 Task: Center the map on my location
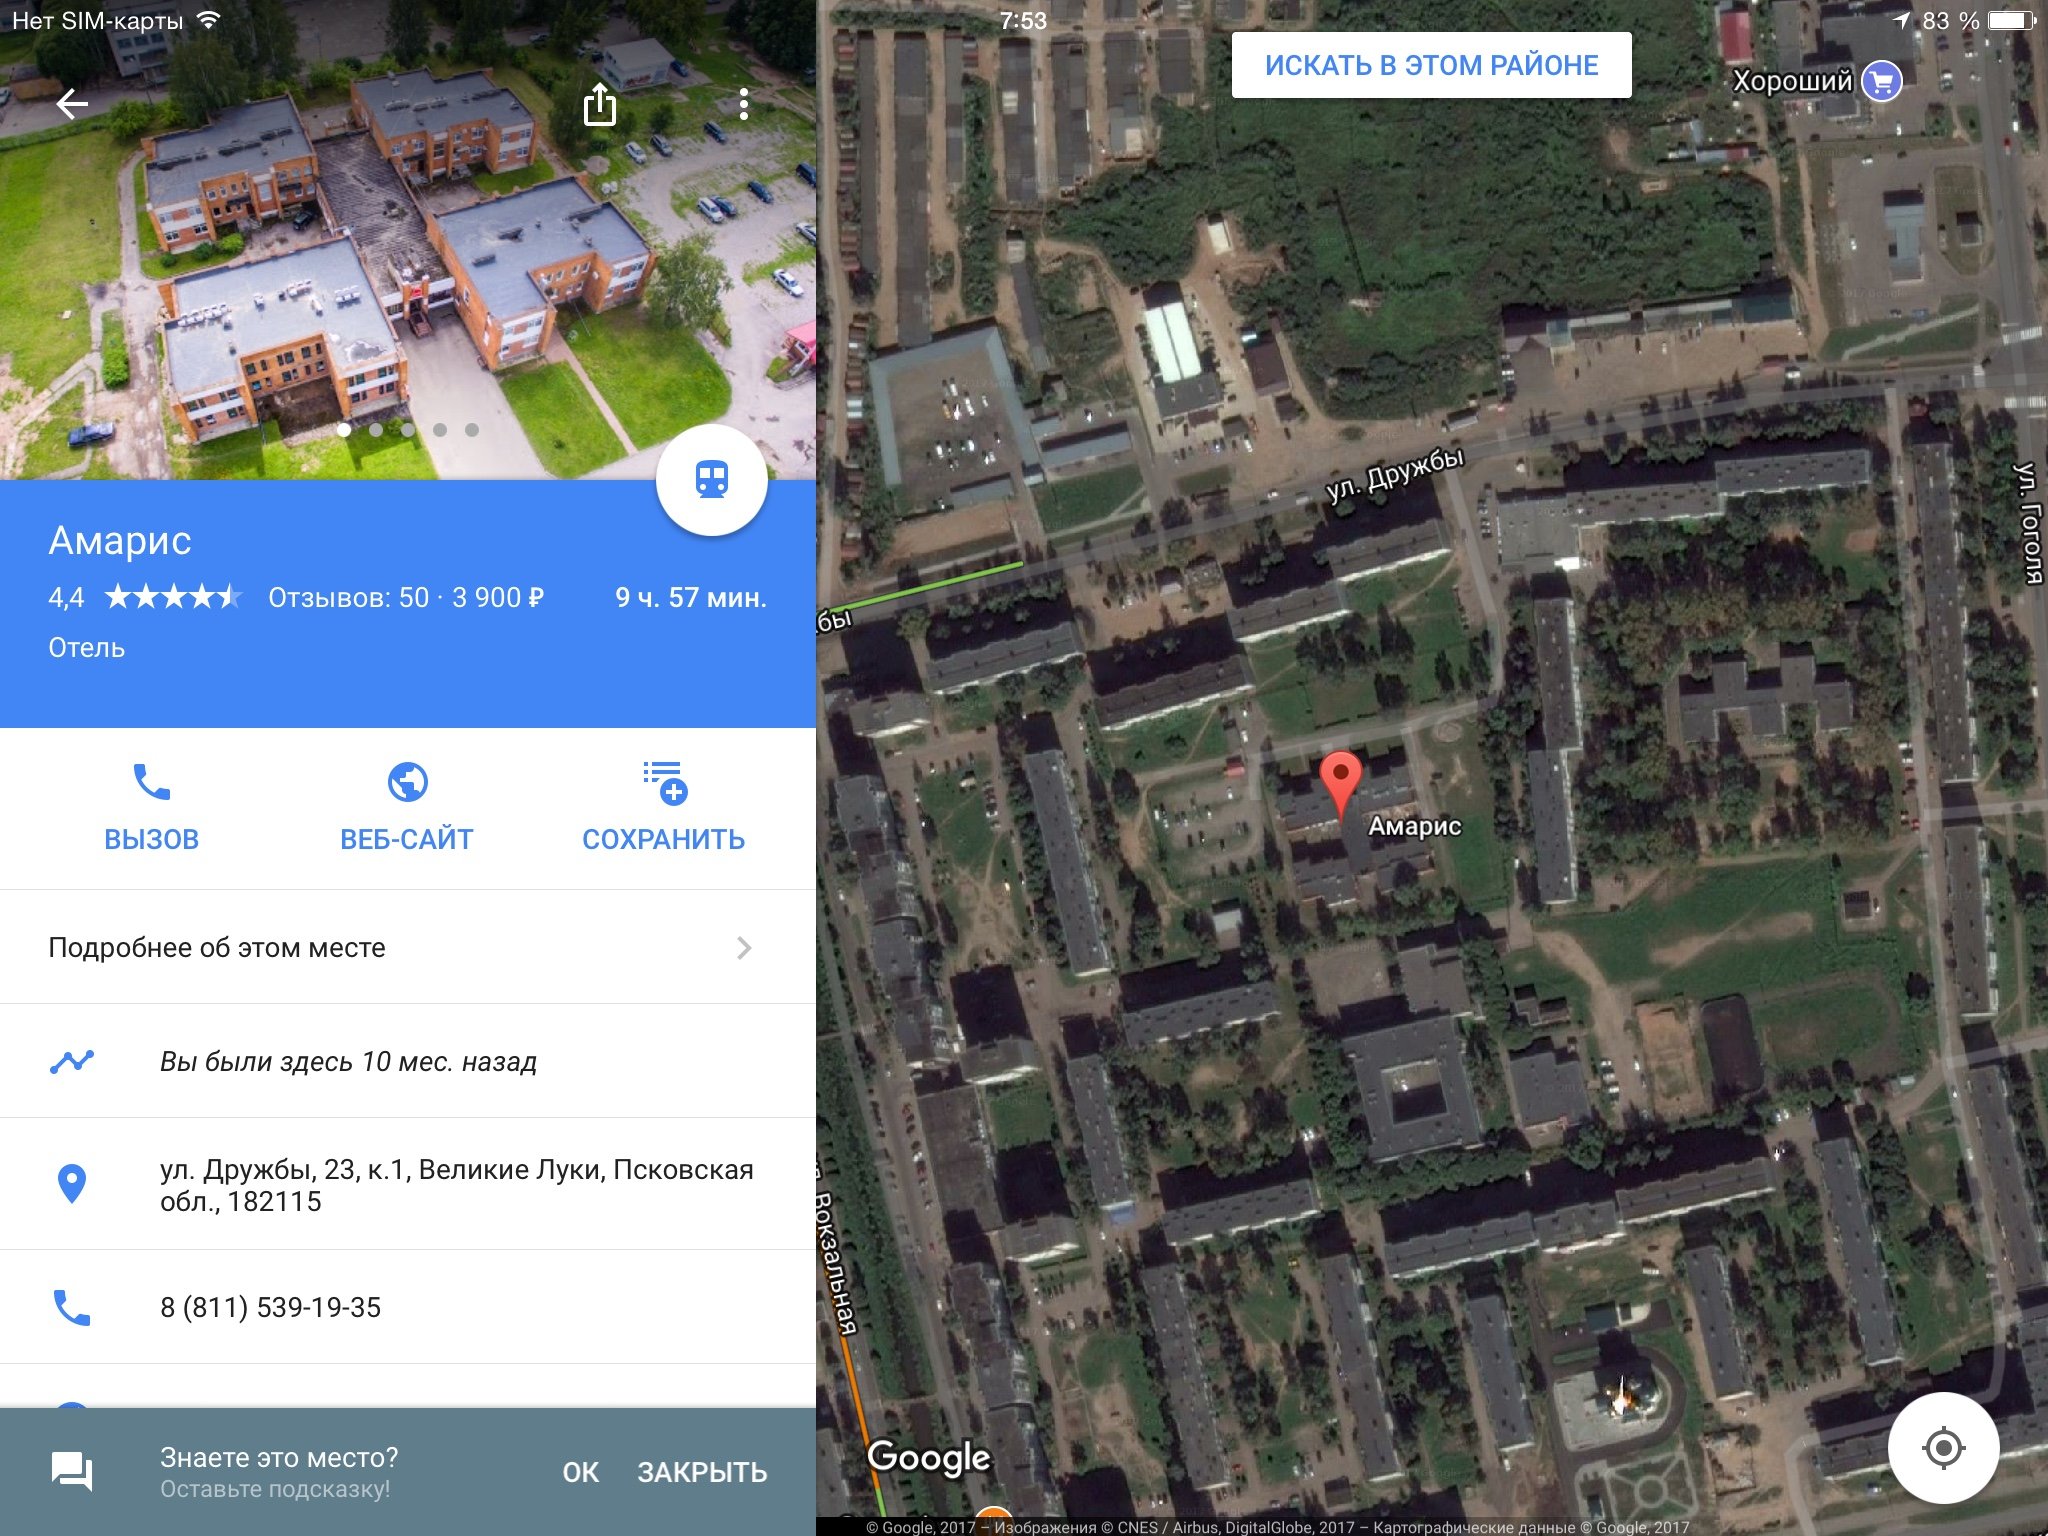[x=1943, y=1447]
